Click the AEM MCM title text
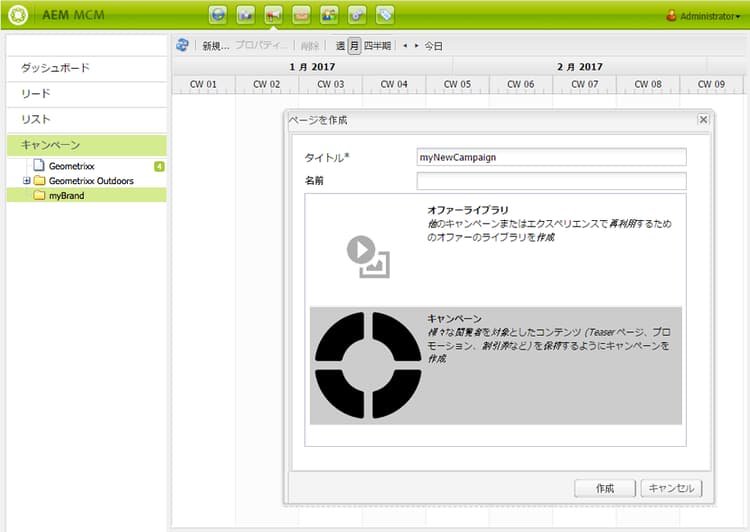 pyautogui.click(x=73, y=15)
